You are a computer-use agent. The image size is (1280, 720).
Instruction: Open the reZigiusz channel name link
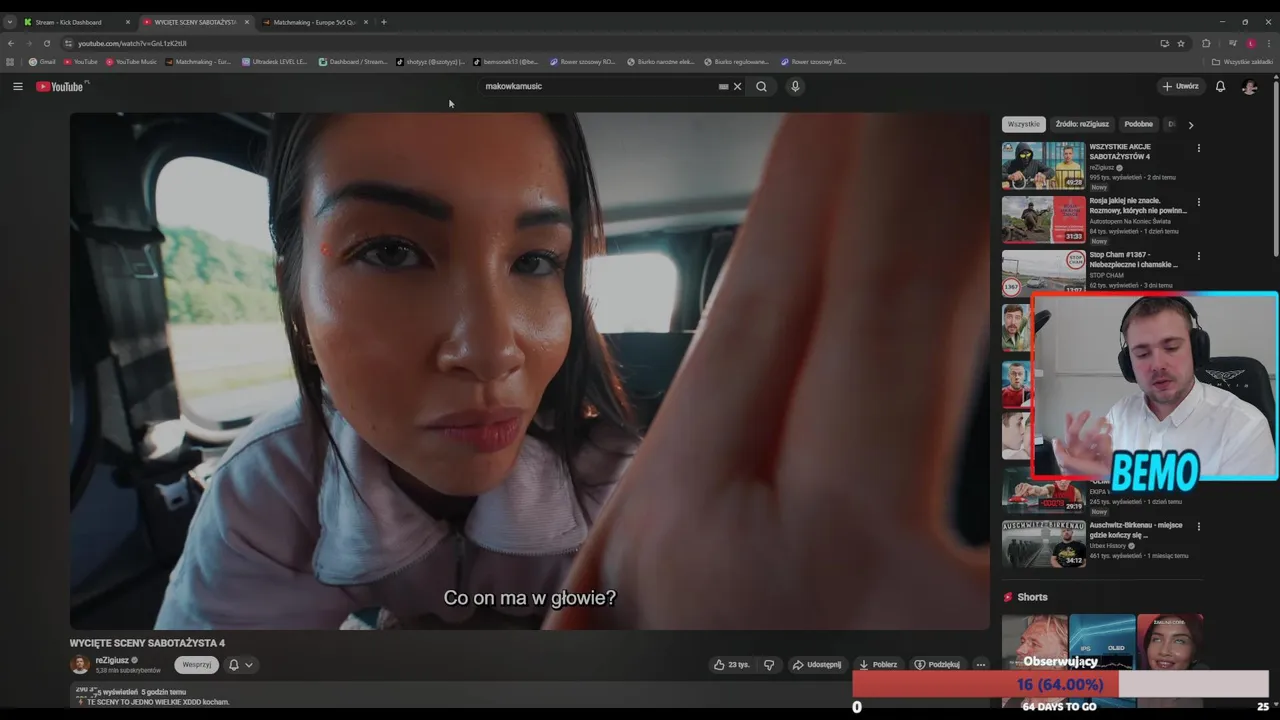point(112,660)
